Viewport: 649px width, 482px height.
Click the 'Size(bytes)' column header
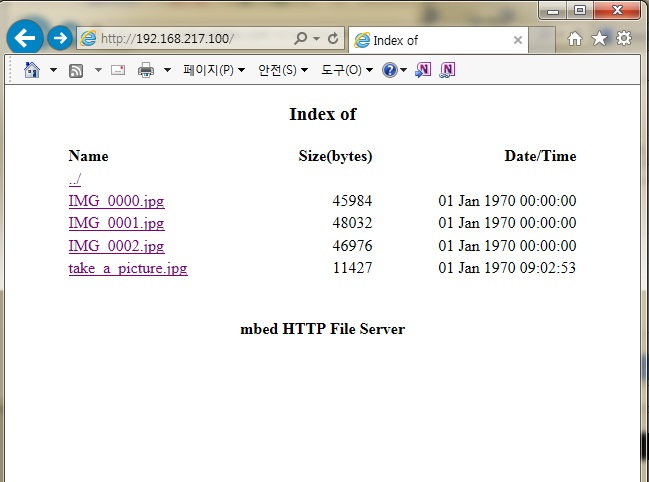pyautogui.click(x=335, y=156)
